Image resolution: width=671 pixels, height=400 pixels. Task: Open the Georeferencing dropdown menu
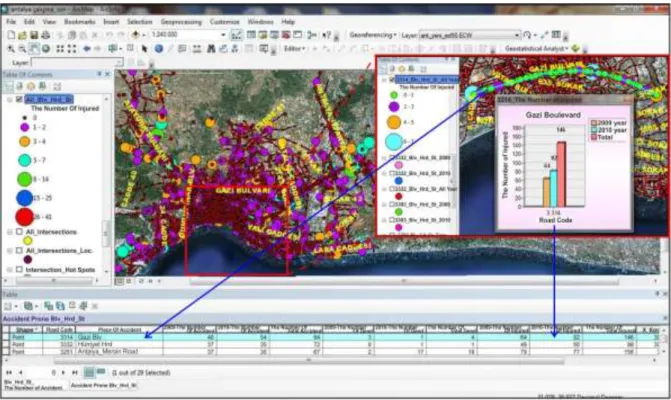[x=373, y=35]
